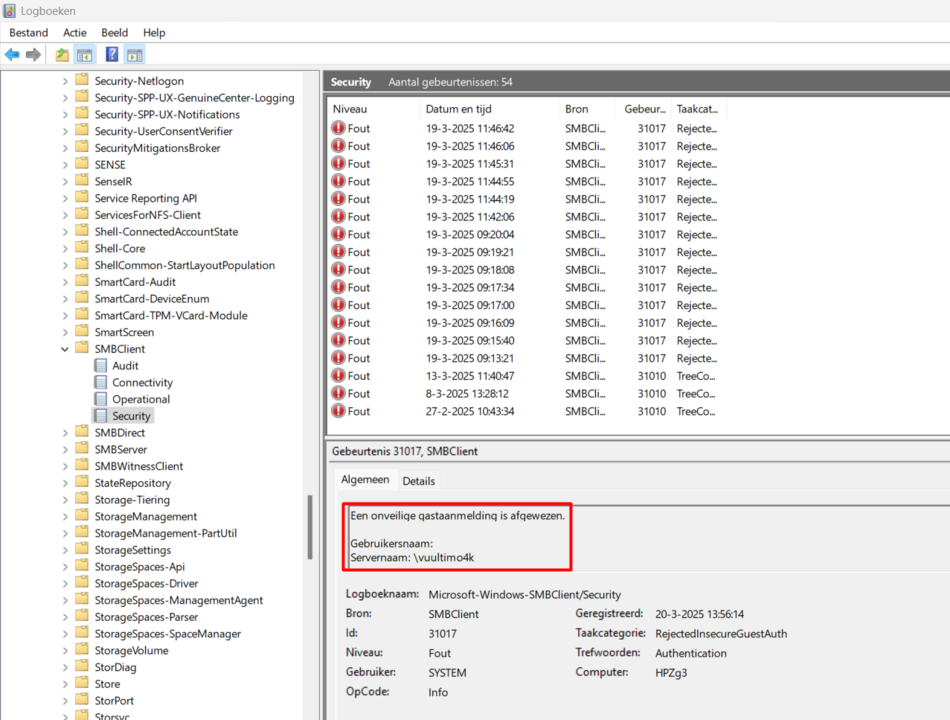
Task: Open the Actie menu
Action: [75, 33]
